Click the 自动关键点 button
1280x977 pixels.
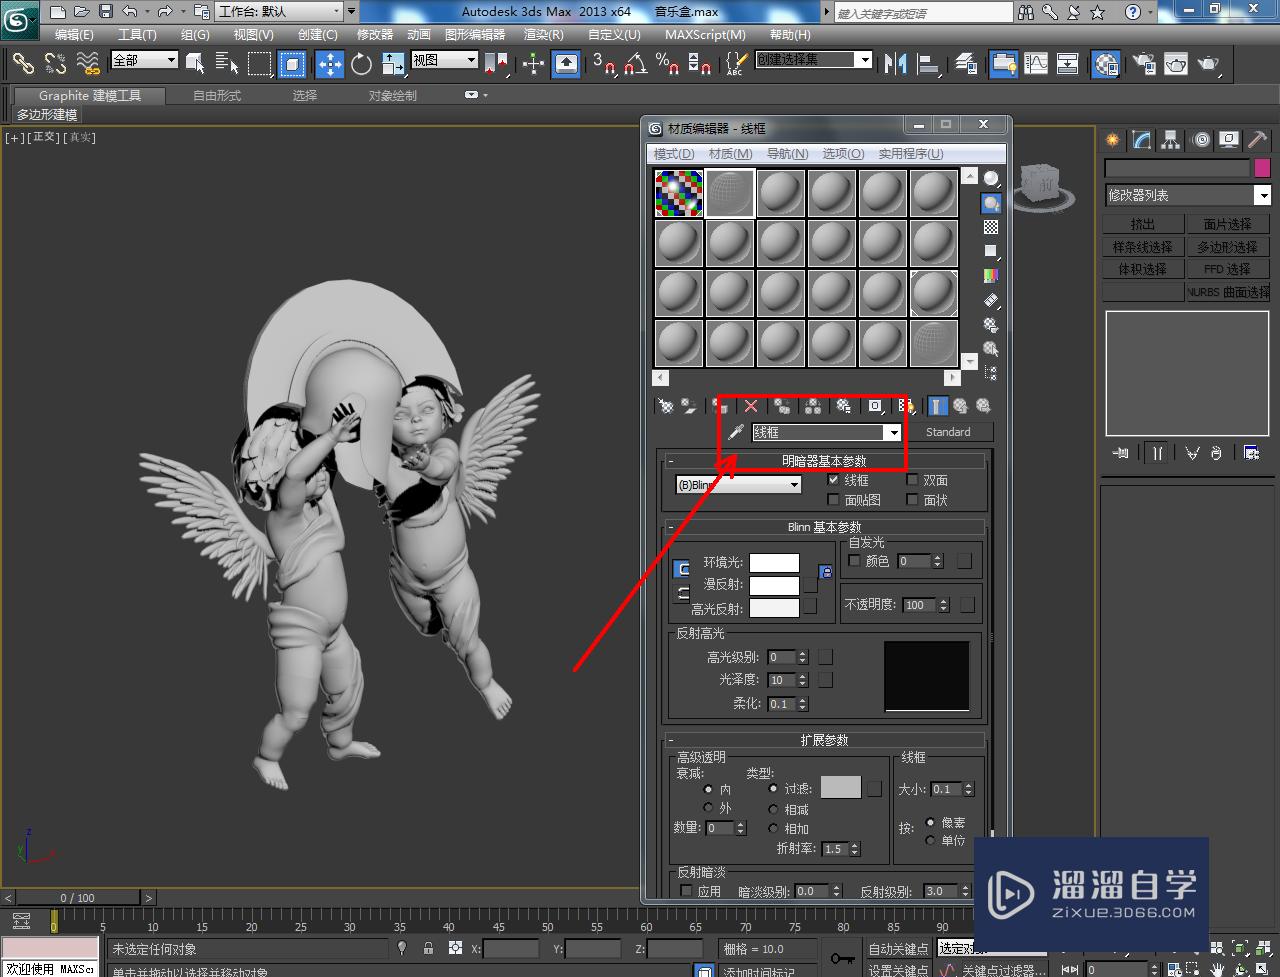coord(898,949)
